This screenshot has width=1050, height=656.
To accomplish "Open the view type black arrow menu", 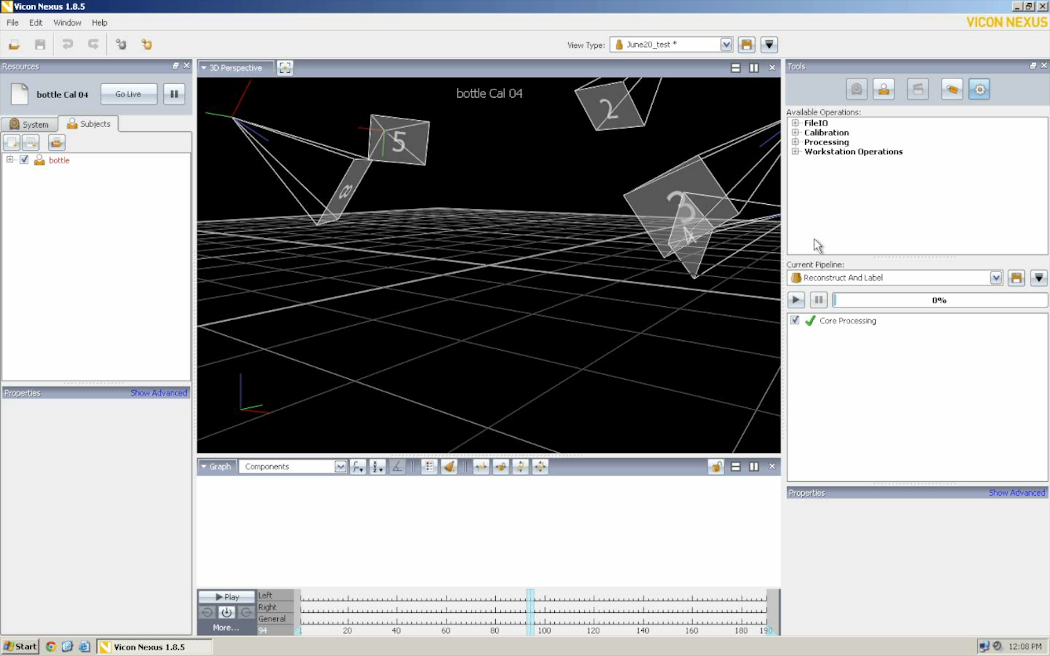I will point(769,45).
